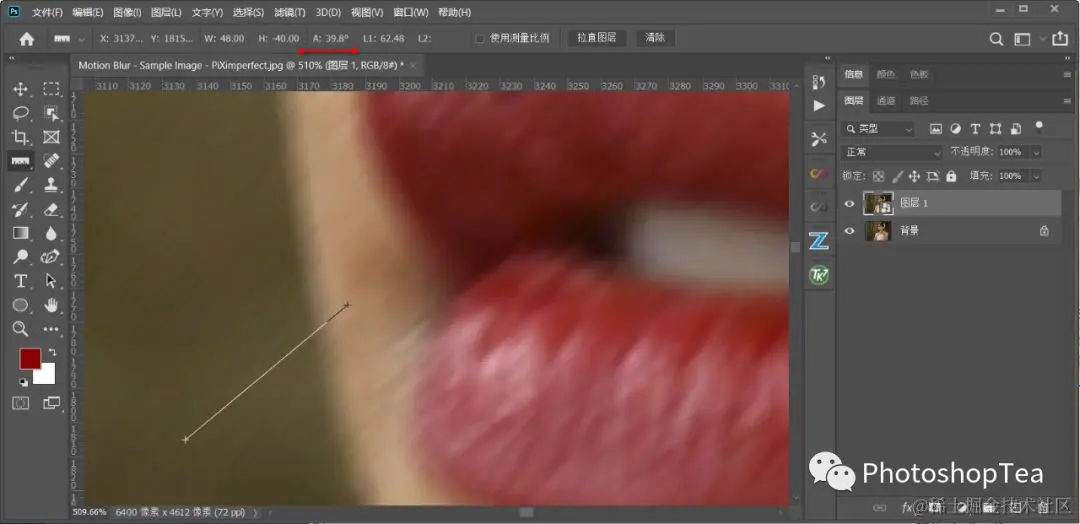Image resolution: width=1080 pixels, height=524 pixels.
Task: Open the 滤镜(T) menu
Action: (x=289, y=12)
